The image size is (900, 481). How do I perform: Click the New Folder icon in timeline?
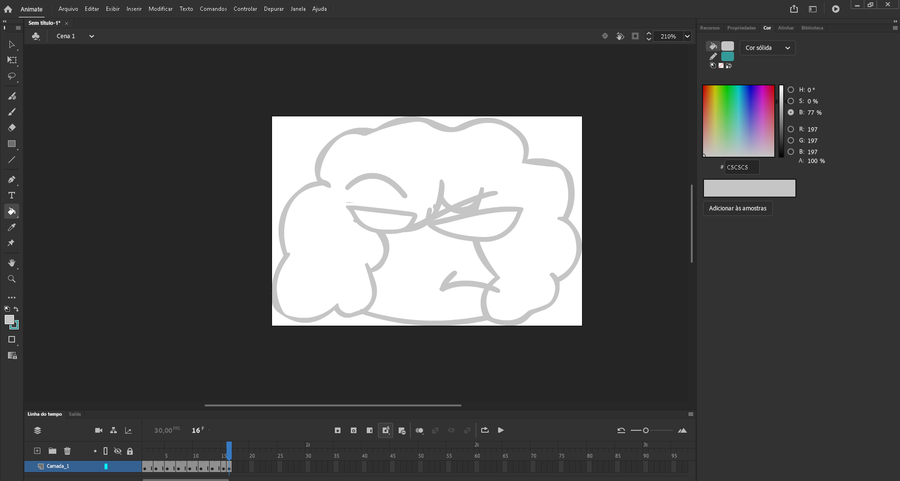(52, 451)
